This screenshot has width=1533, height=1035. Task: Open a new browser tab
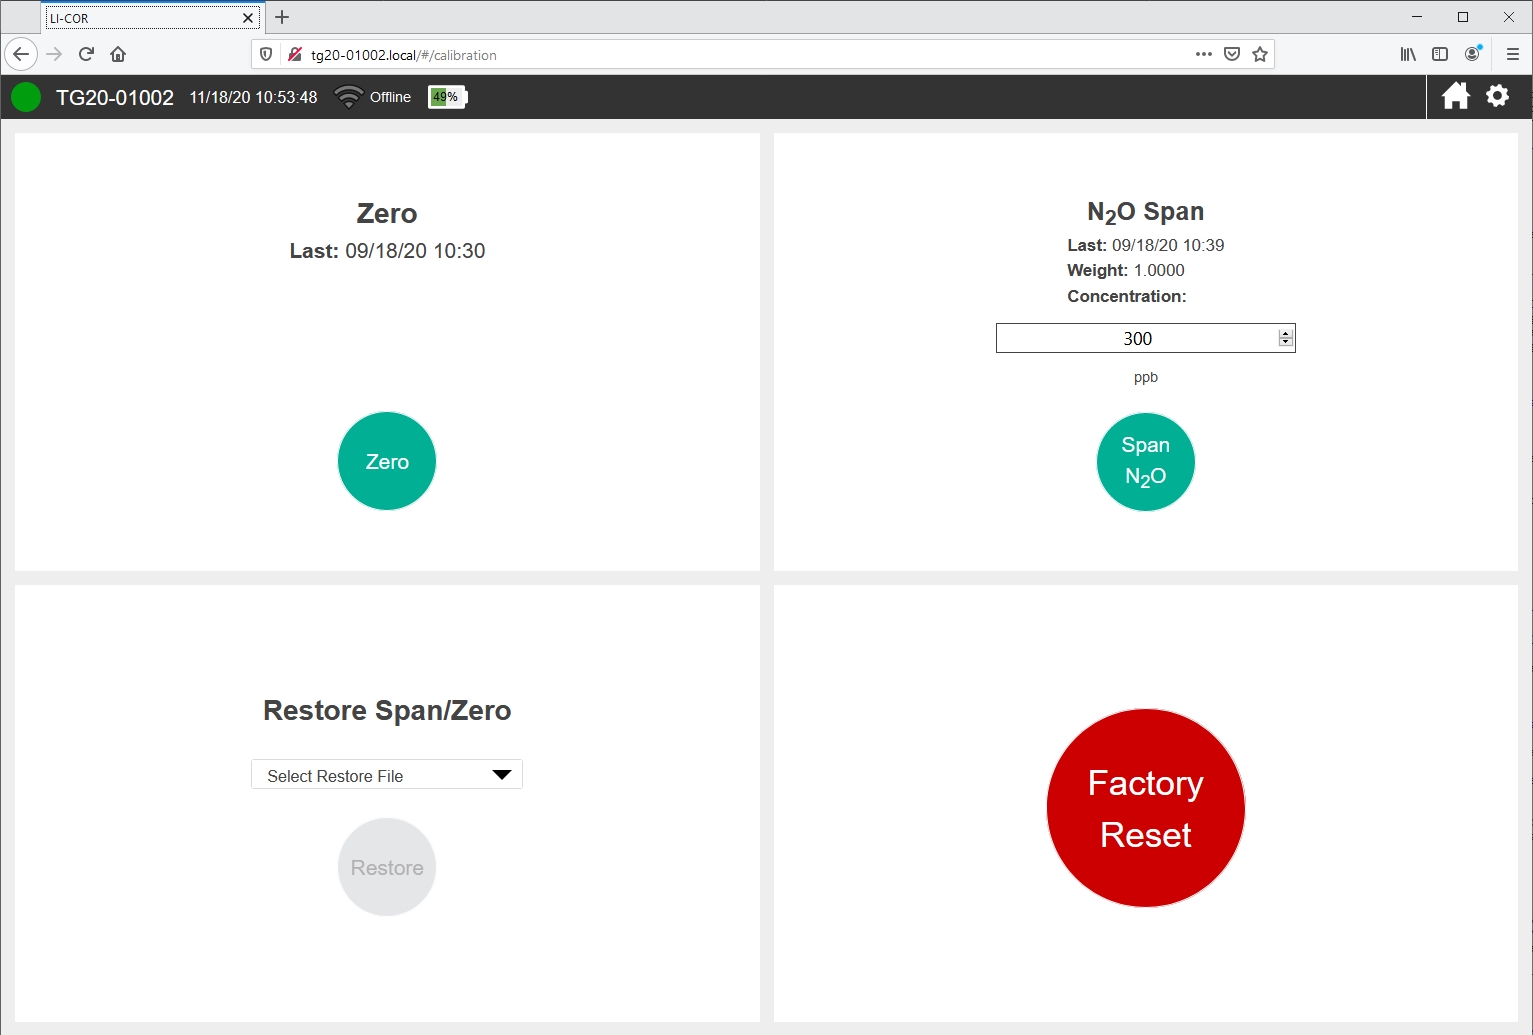(282, 17)
